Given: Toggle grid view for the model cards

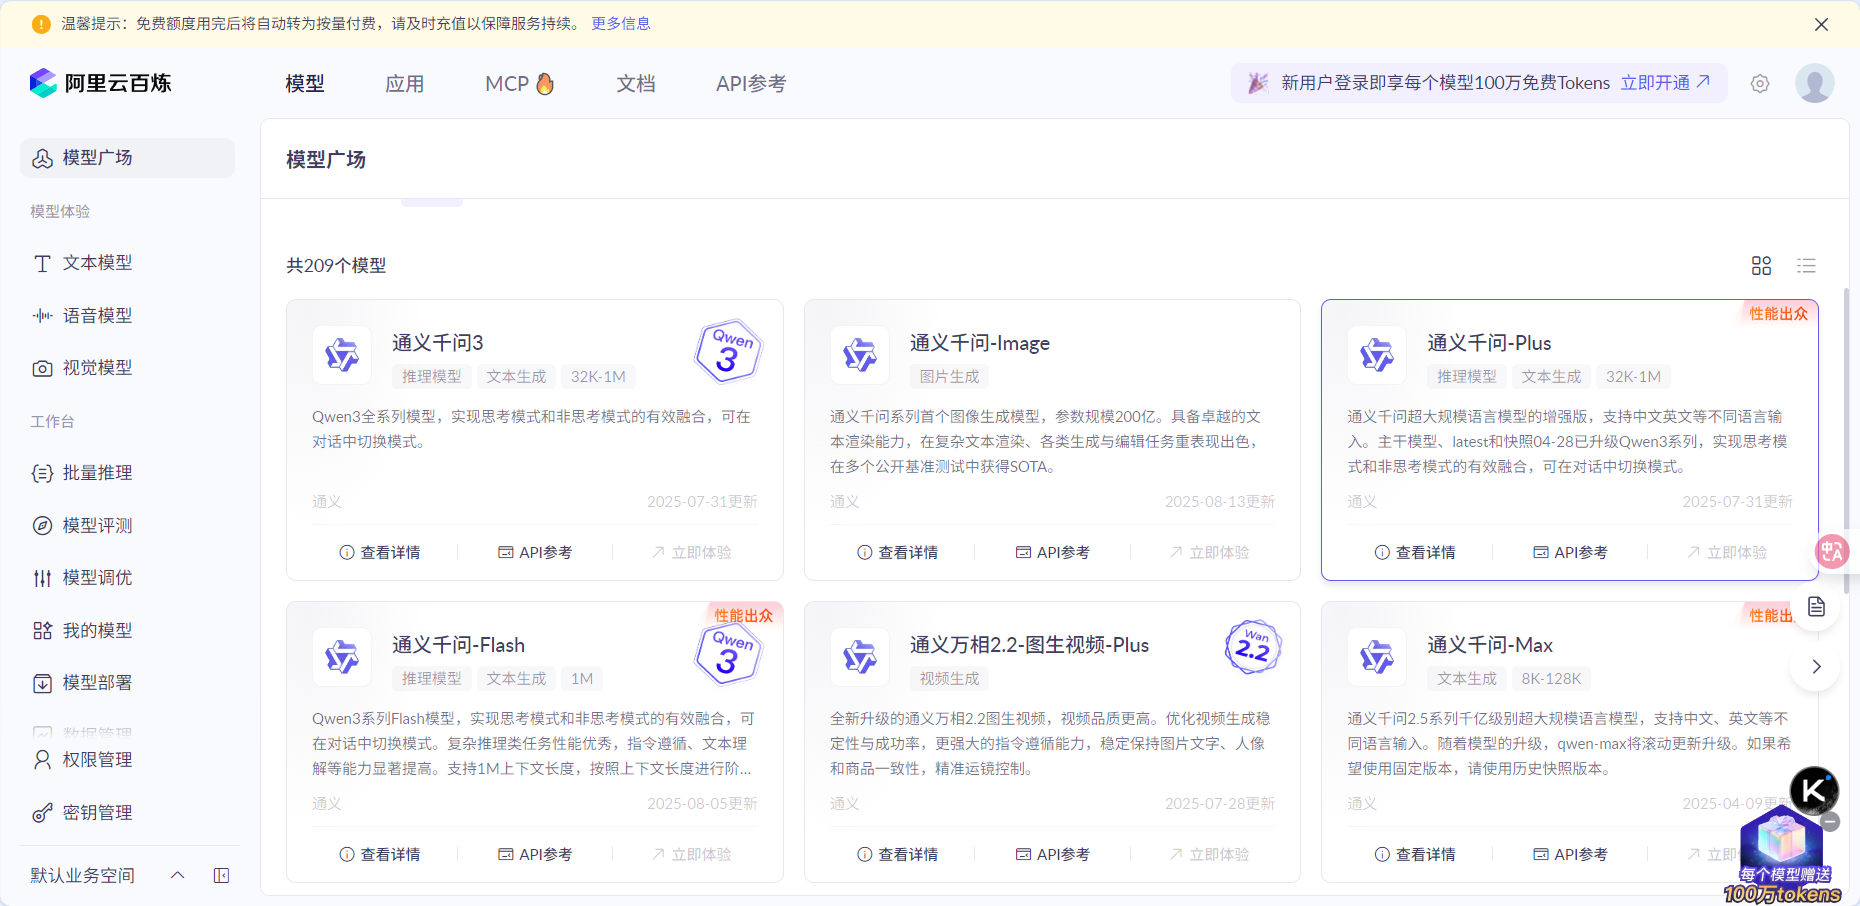Looking at the screenshot, I should tap(1762, 265).
